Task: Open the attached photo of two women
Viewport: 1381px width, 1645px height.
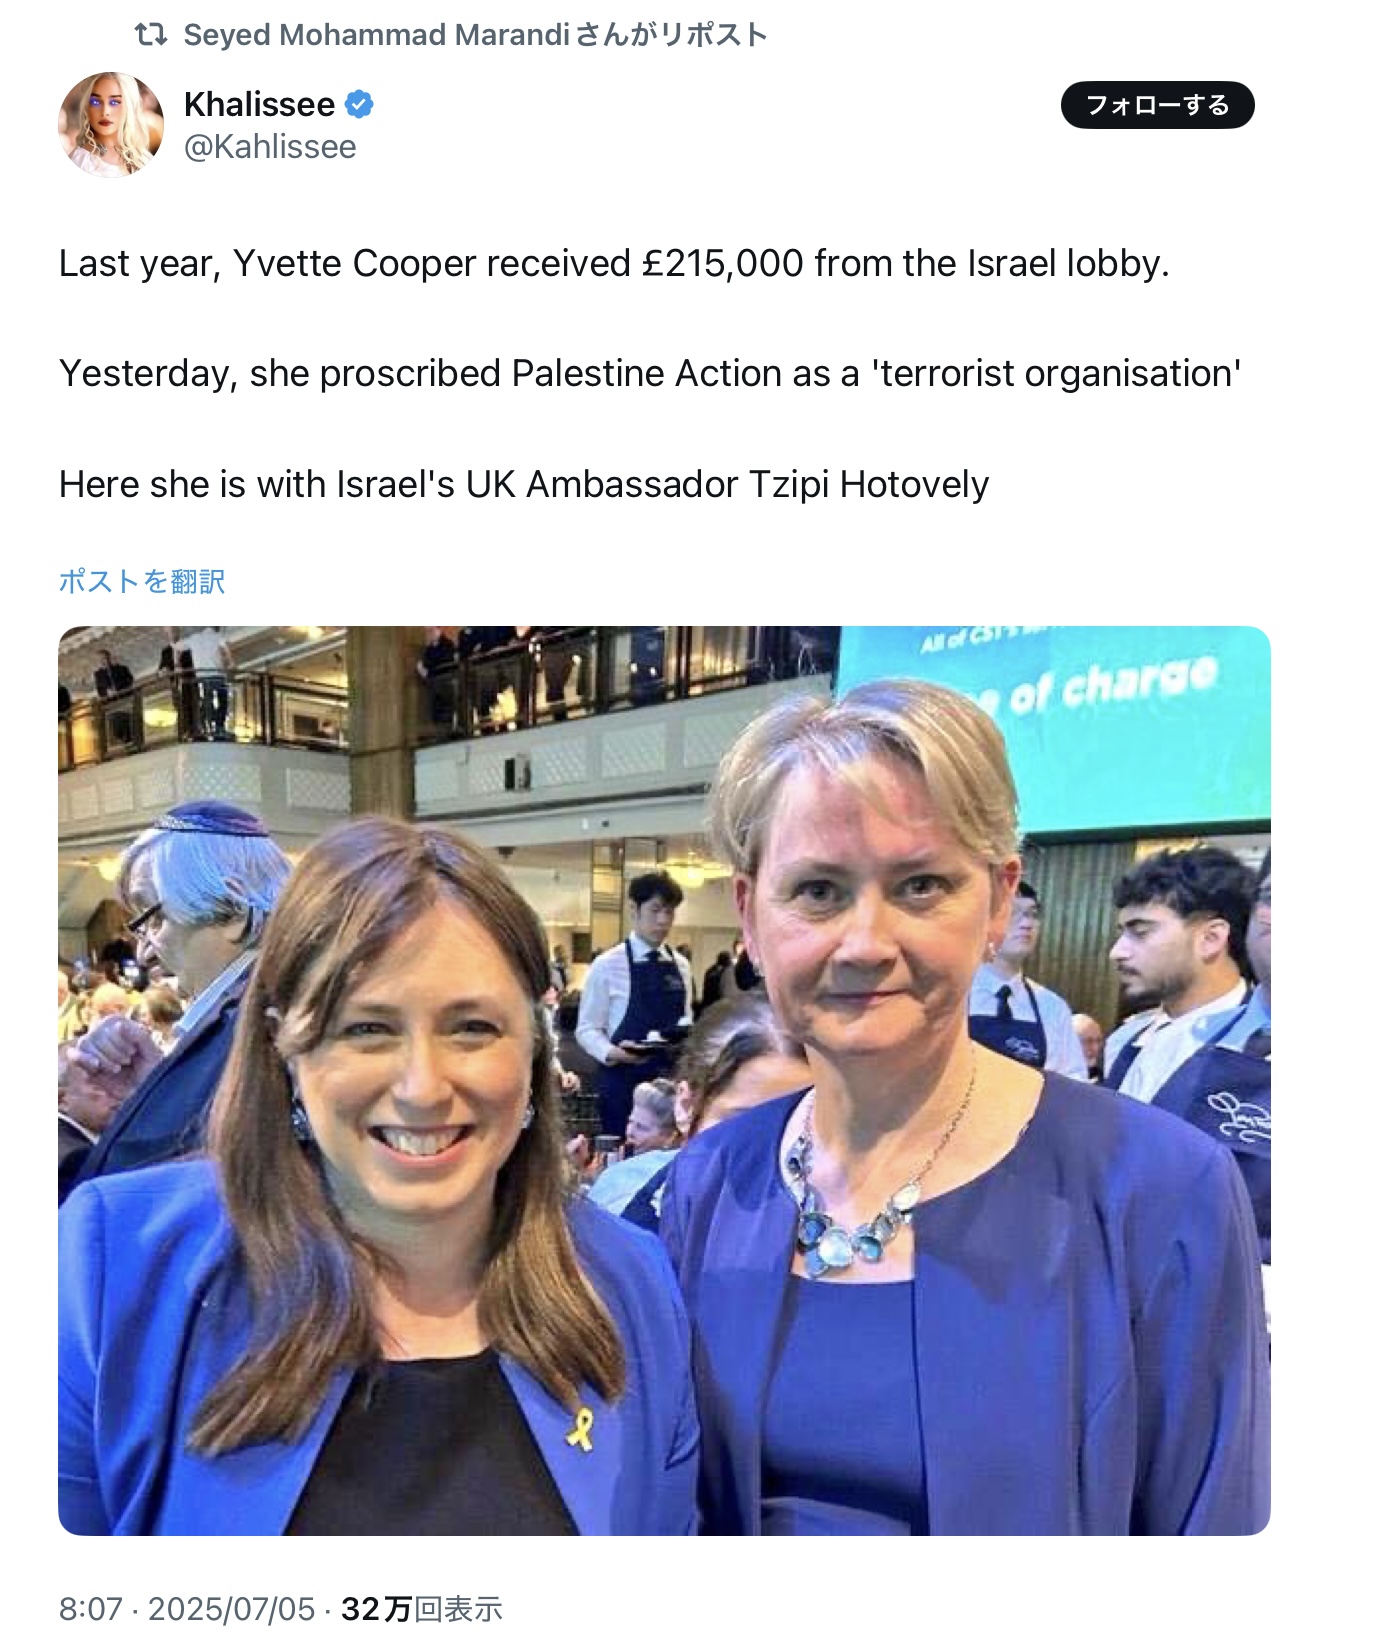Action: 664,1080
